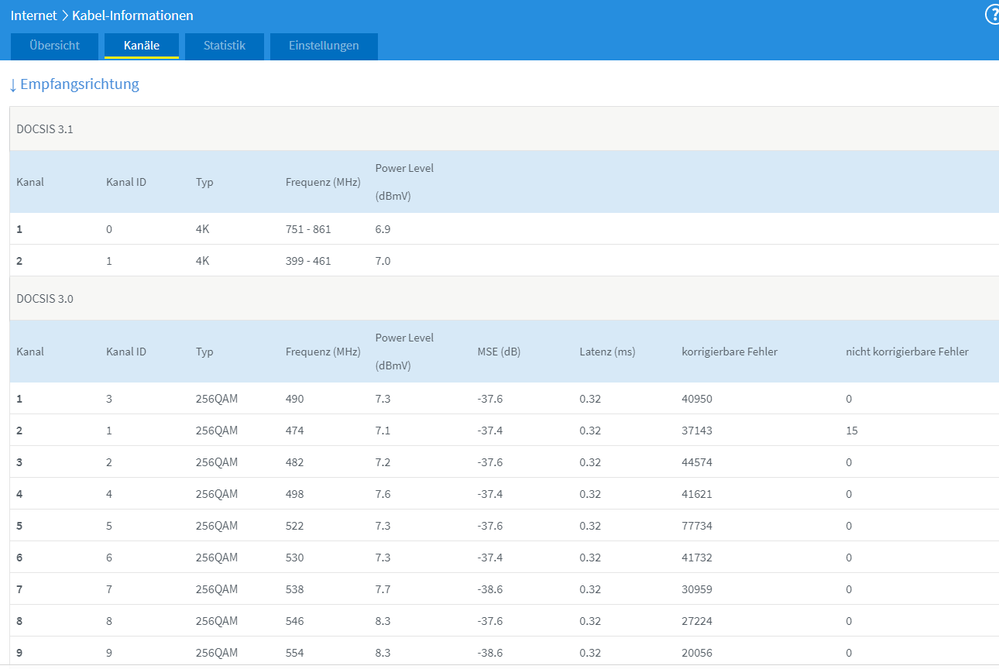999x669 pixels.
Task: Click the nicht korrigierbare Fehler column header
Action: (906, 352)
